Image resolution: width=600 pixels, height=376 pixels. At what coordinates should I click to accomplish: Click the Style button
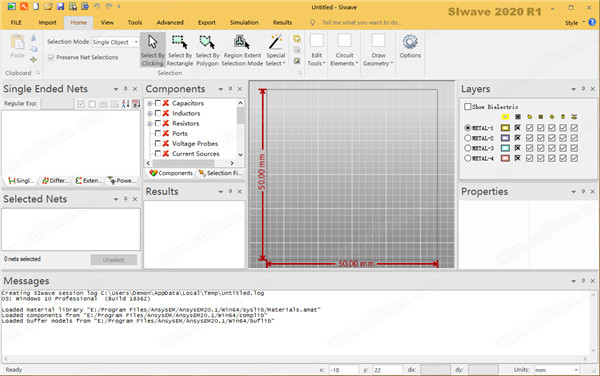pyautogui.click(x=572, y=23)
